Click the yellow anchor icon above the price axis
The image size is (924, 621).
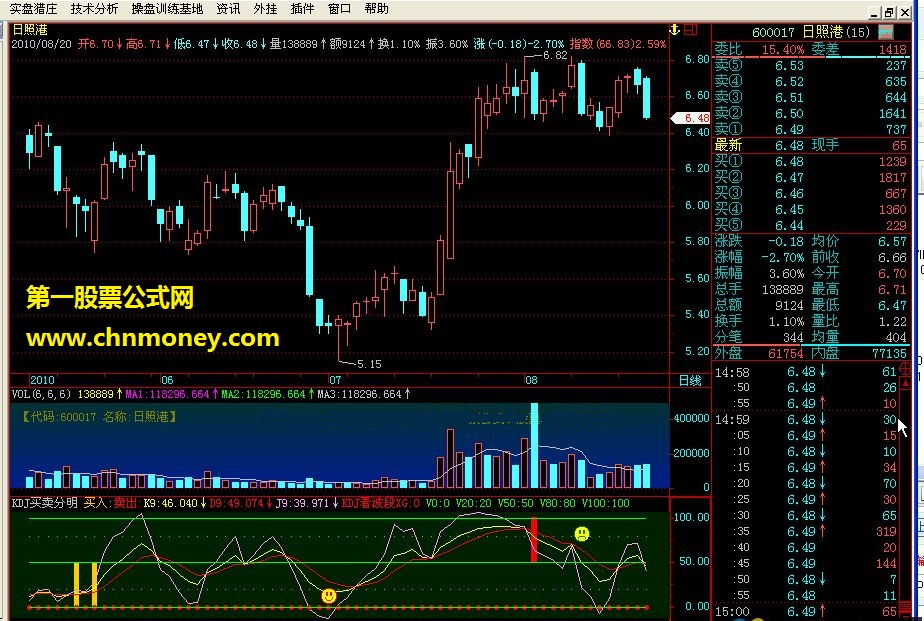(x=675, y=29)
